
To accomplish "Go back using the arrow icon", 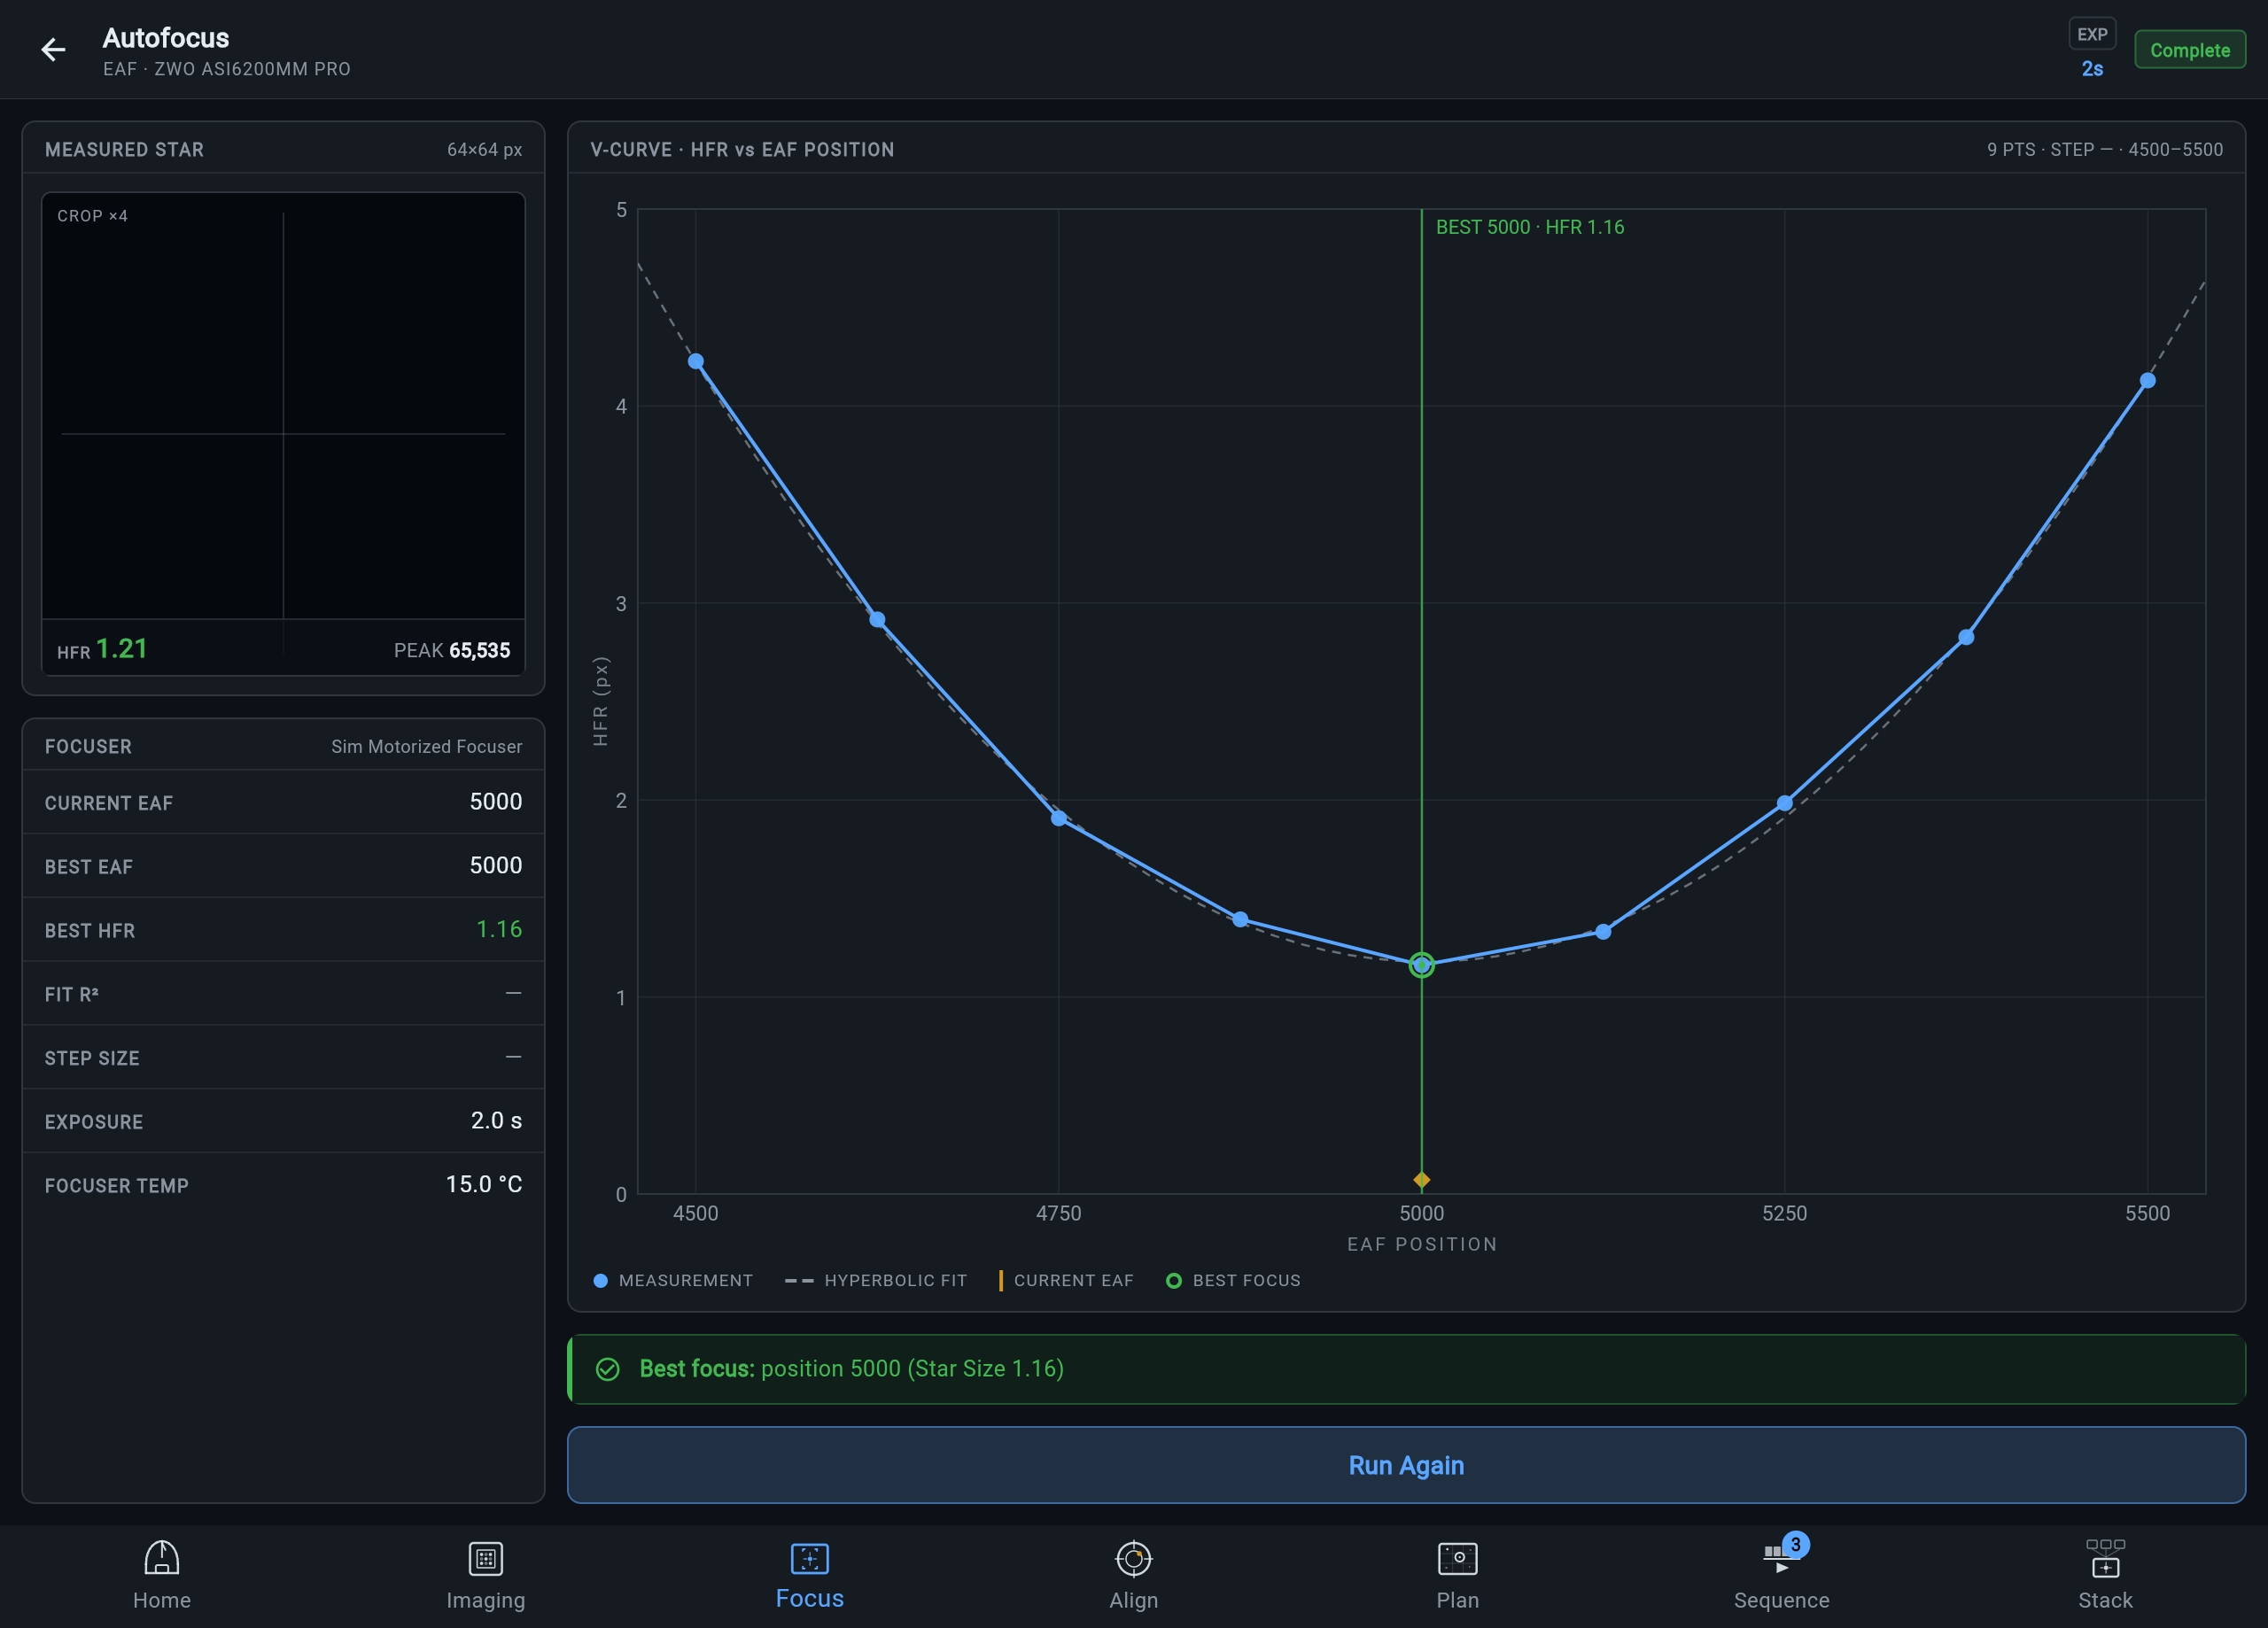I will [53, 49].
